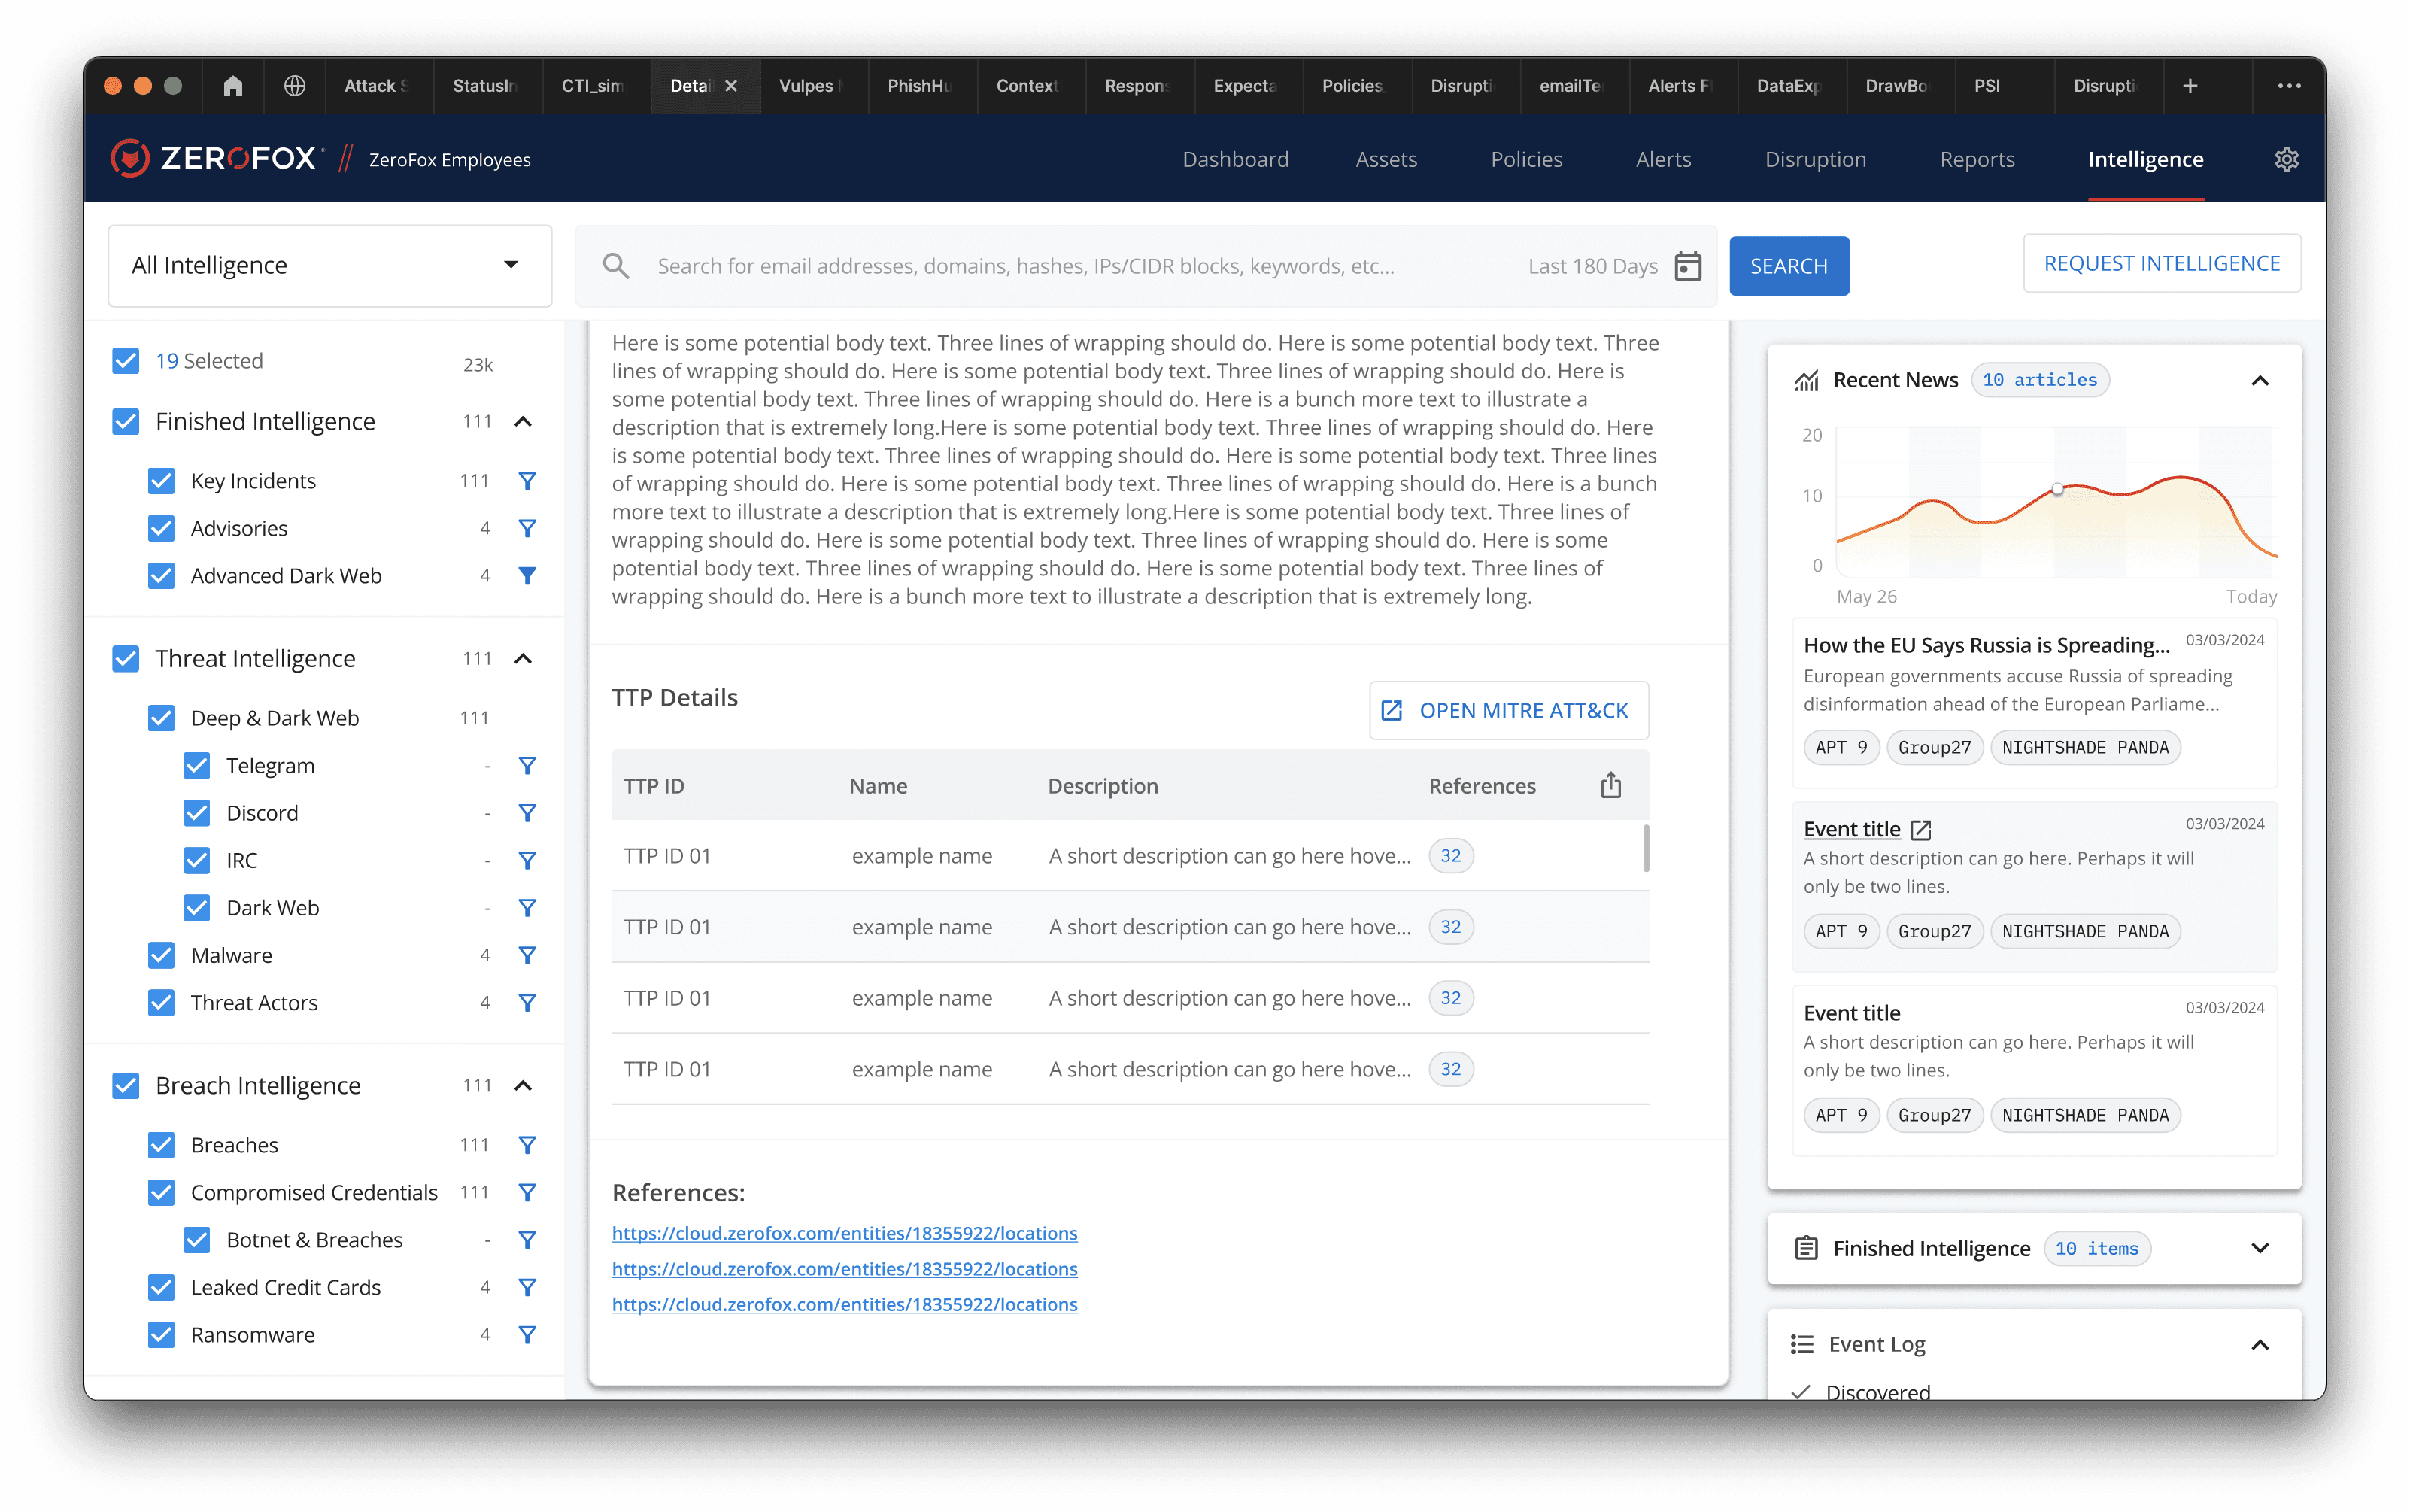Toggle the Telegram checkbox
The height and width of the screenshot is (1512, 2410).
coord(197,766)
